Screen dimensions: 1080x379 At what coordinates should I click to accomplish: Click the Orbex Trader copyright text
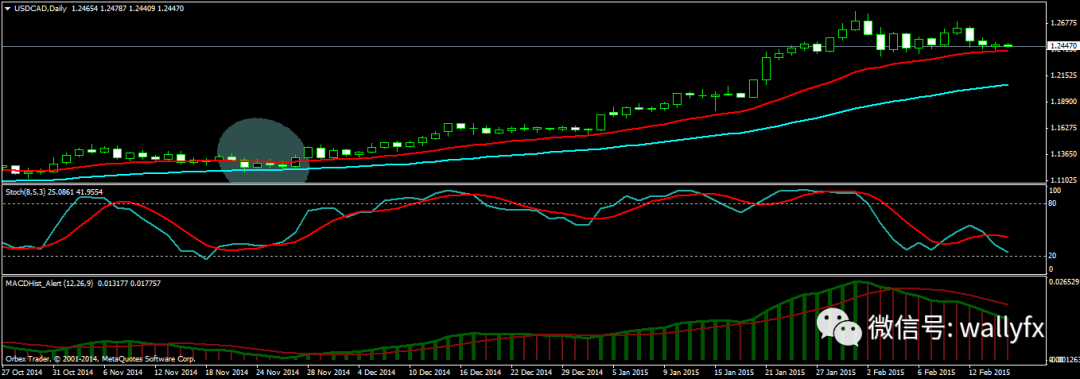coord(101,359)
